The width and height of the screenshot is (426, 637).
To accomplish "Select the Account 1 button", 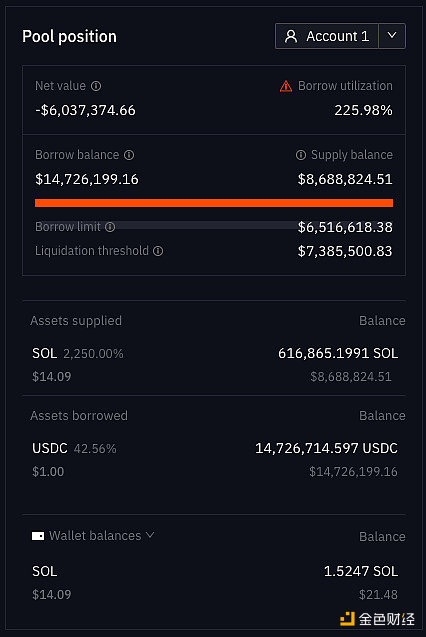I will point(327,36).
